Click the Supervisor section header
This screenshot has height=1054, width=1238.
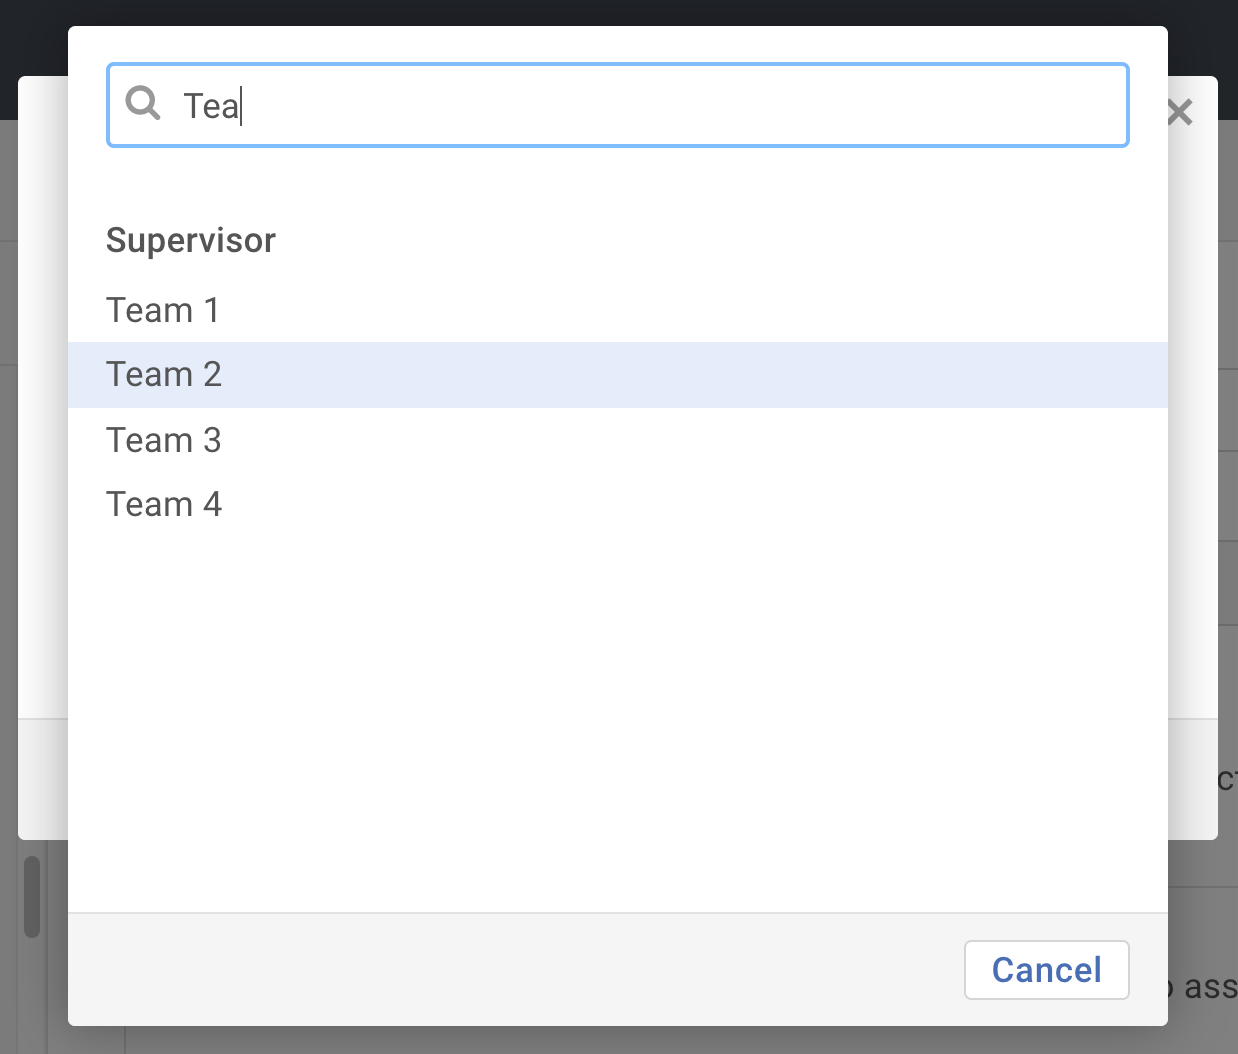click(x=190, y=240)
